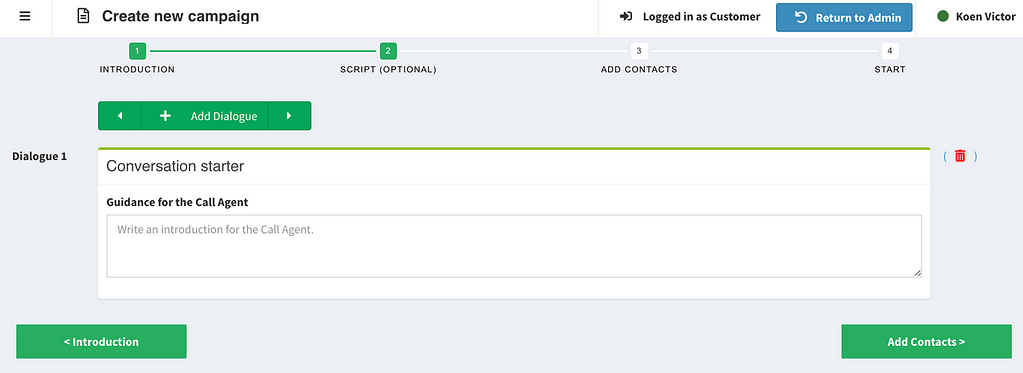Proceed with the Add Contacts > button
1023x373 pixels.
click(926, 342)
